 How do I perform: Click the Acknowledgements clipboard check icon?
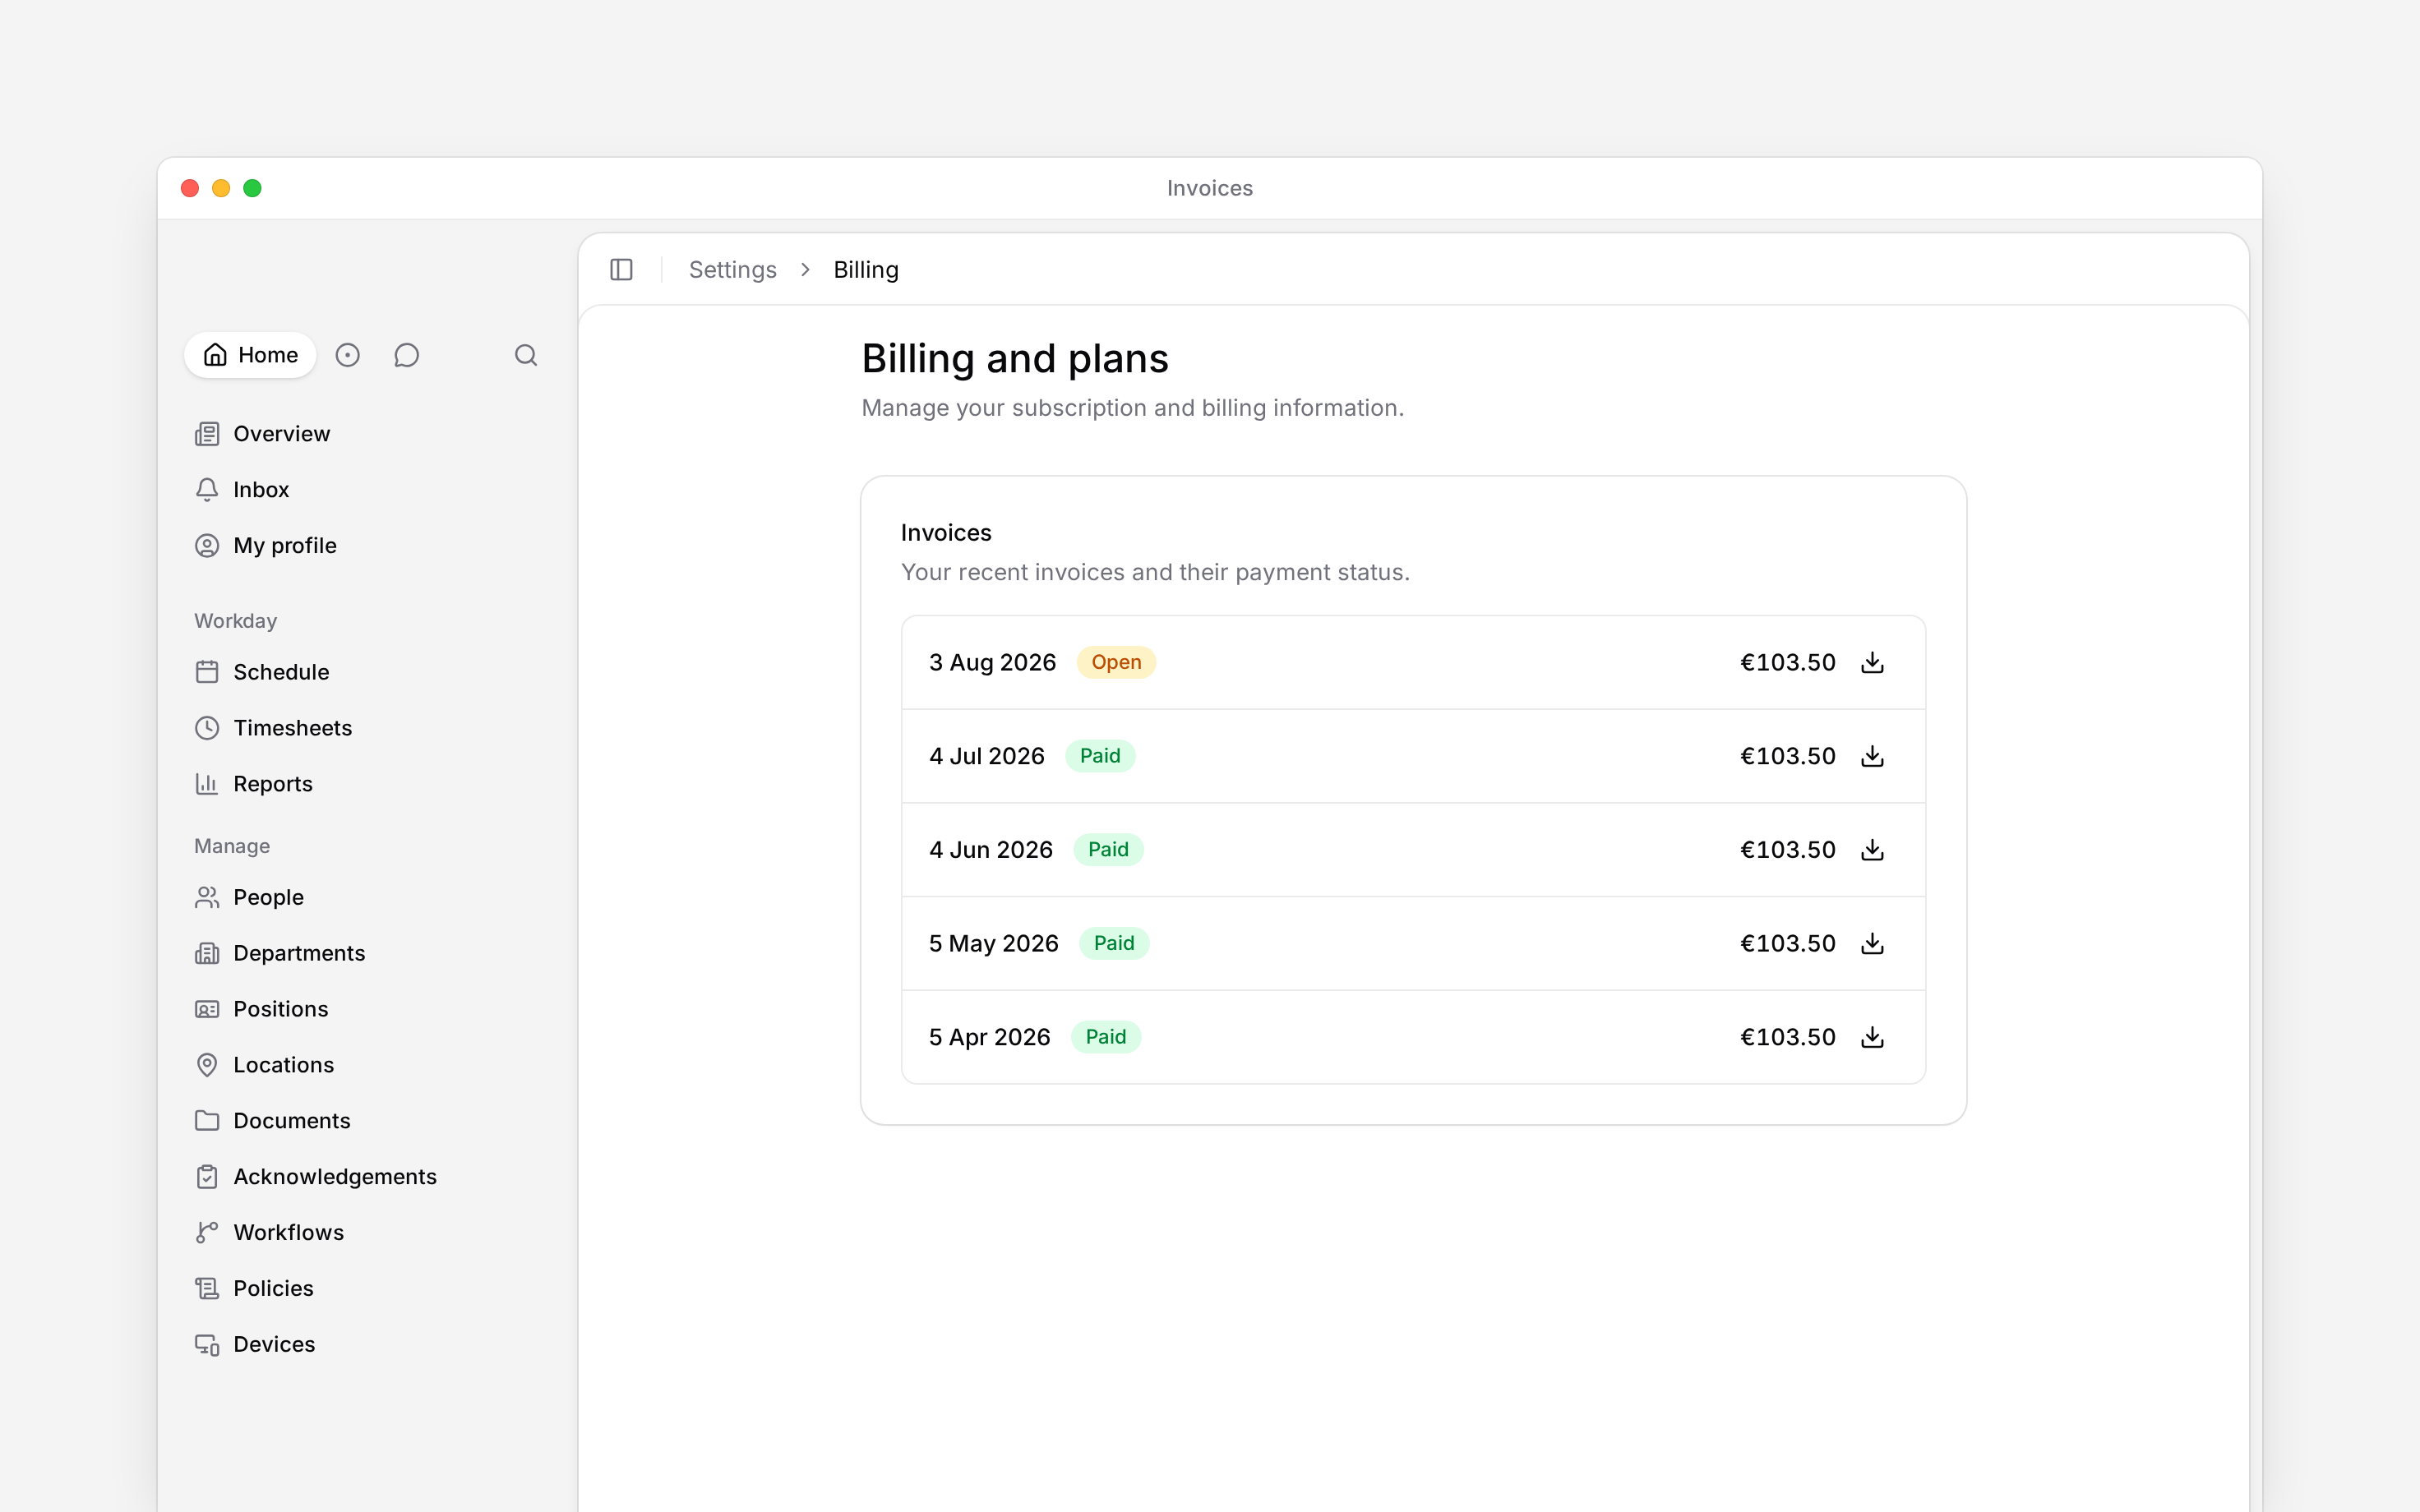[207, 1177]
